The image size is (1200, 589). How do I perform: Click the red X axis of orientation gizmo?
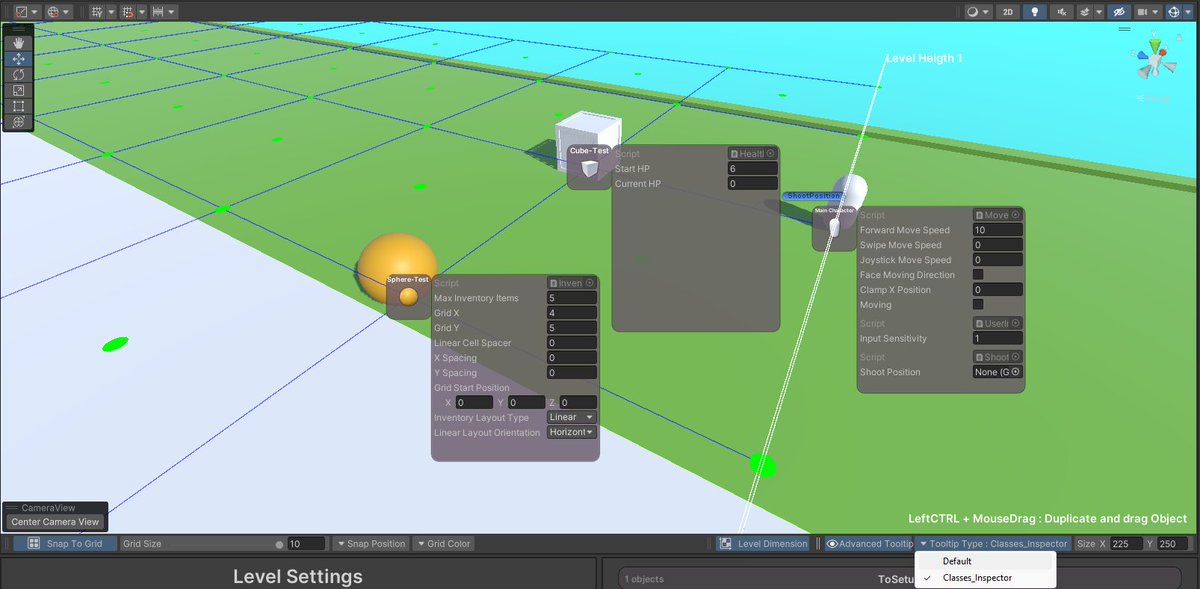click(x=1162, y=52)
